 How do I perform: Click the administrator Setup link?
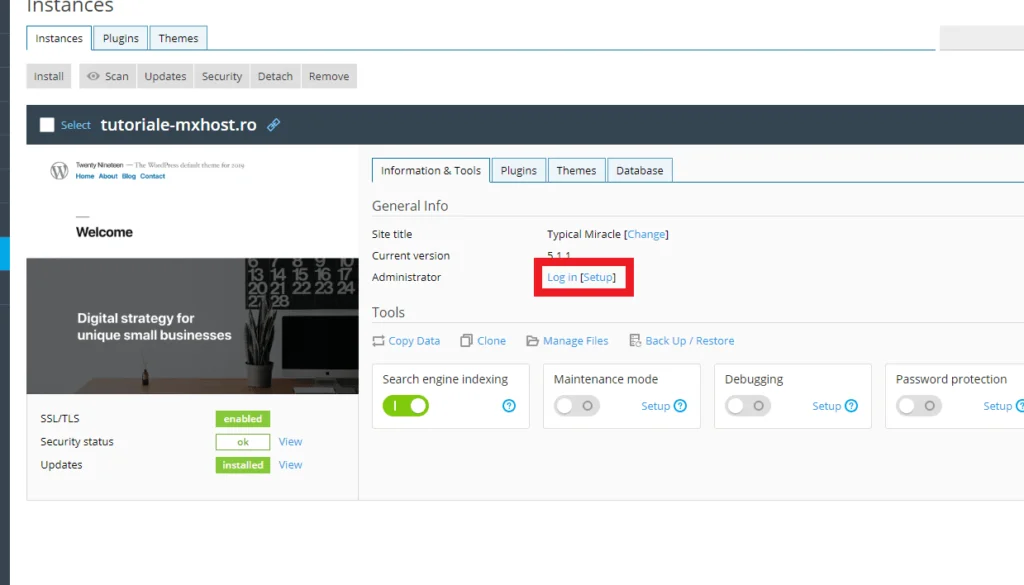[598, 277]
